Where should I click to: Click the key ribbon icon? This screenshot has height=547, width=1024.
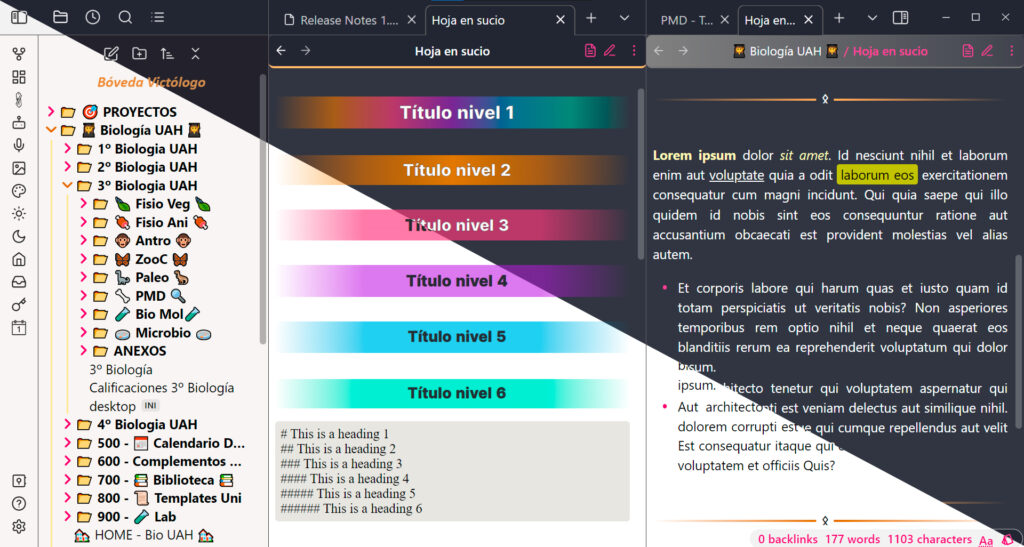pos(19,305)
